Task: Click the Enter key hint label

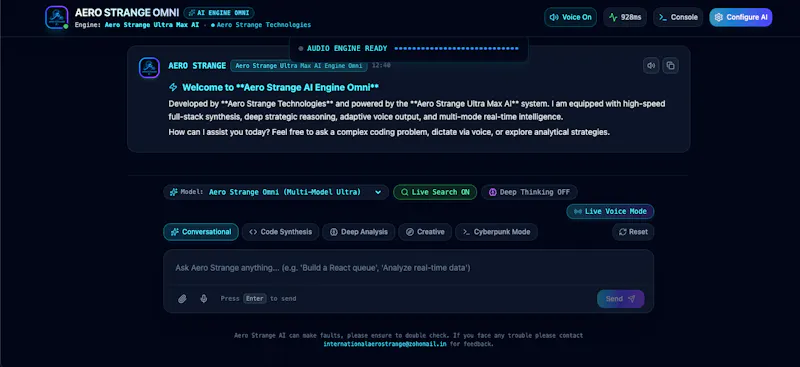Action: [255, 299]
